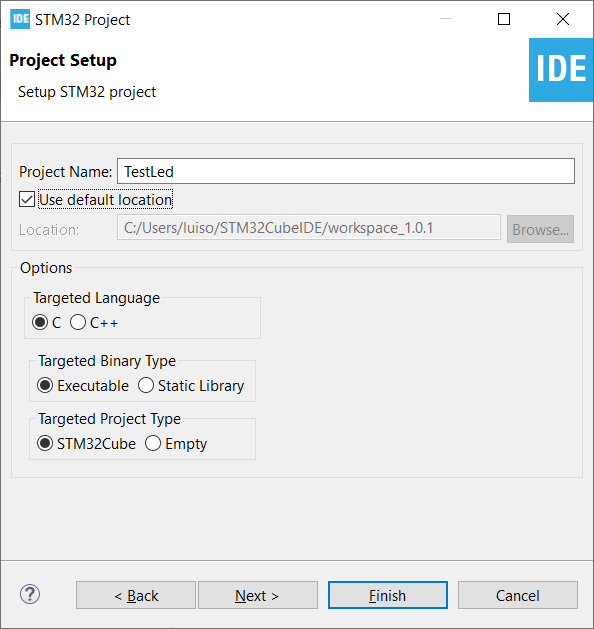Go to previous page with Back
Image resolution: width=594 pixels, height=629 pixels.
point(136,595)
